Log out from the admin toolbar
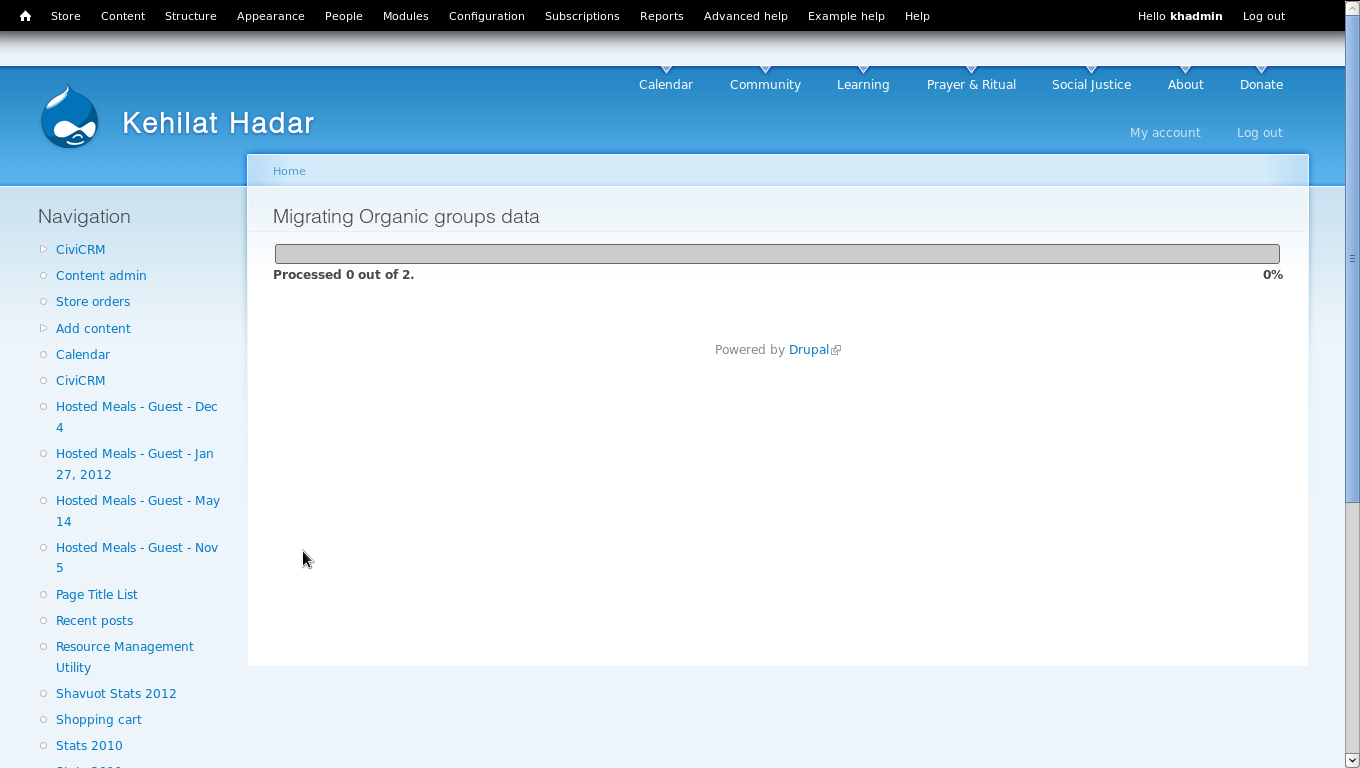 click(x=1263, y=16)
